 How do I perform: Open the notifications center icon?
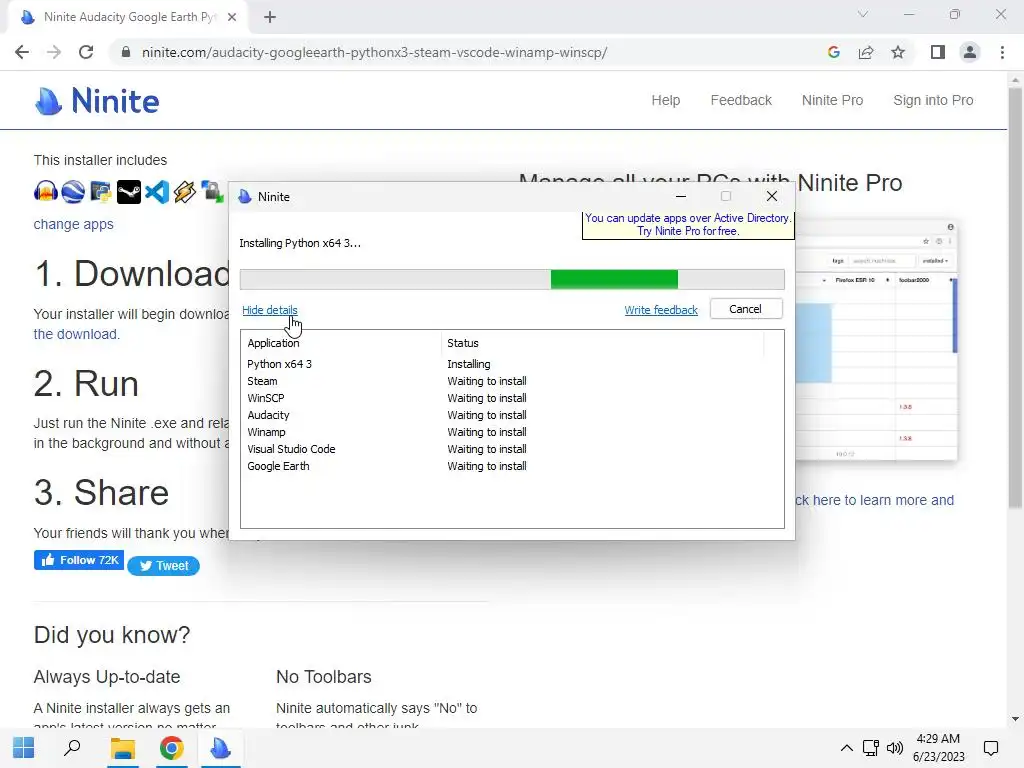(x=991, y=748)
